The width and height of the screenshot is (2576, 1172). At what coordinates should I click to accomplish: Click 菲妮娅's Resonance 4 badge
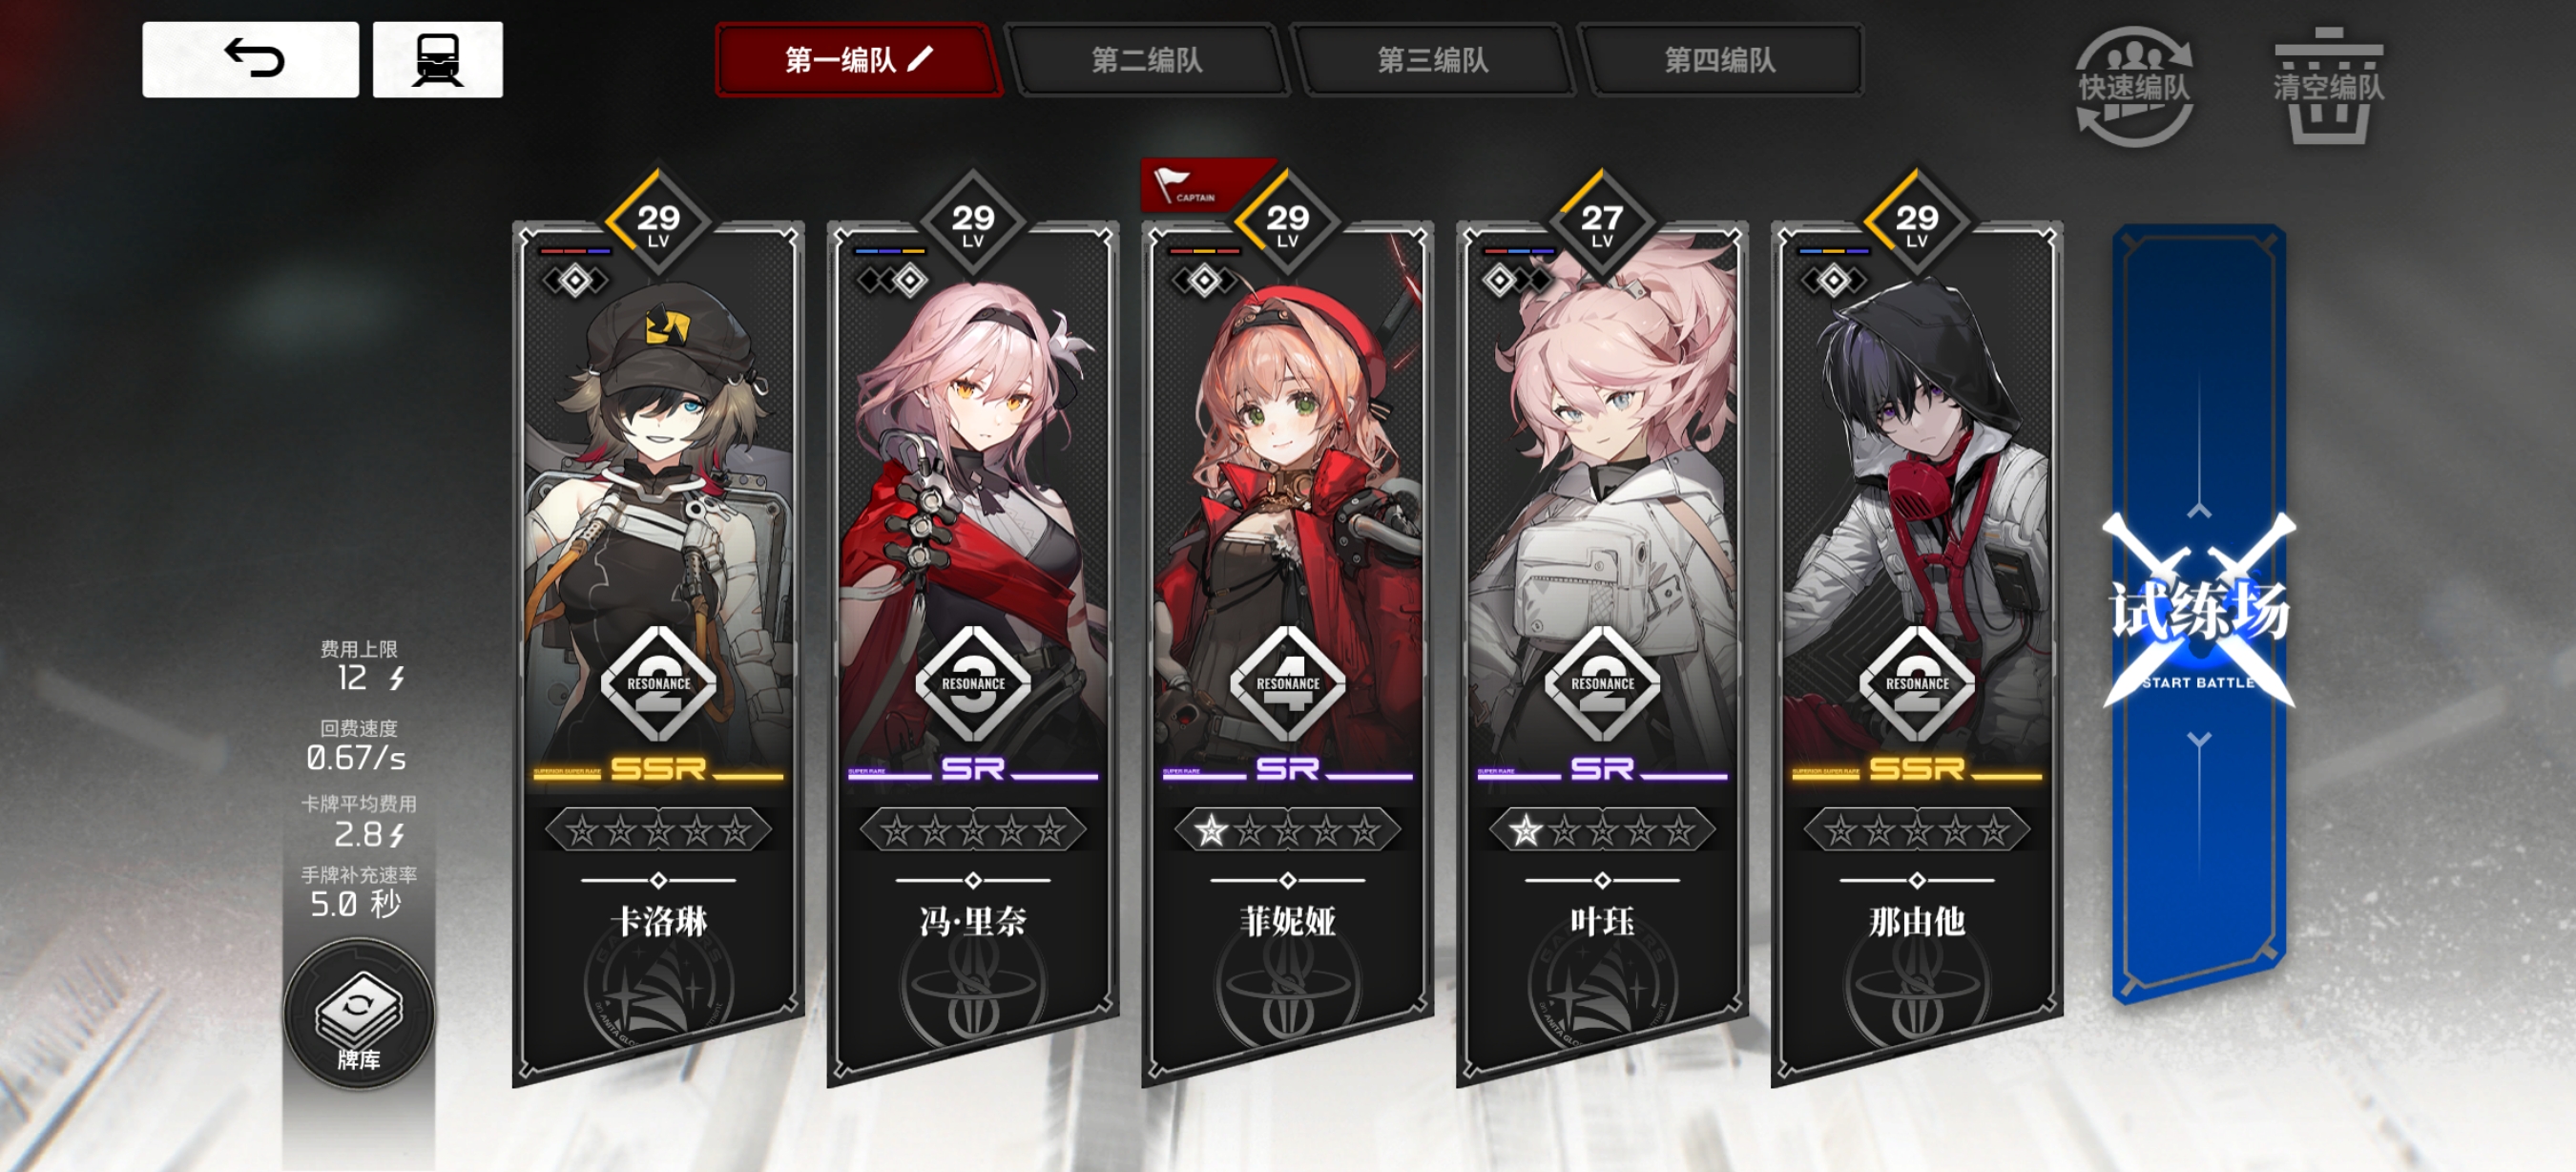[x=1287, y=684]
